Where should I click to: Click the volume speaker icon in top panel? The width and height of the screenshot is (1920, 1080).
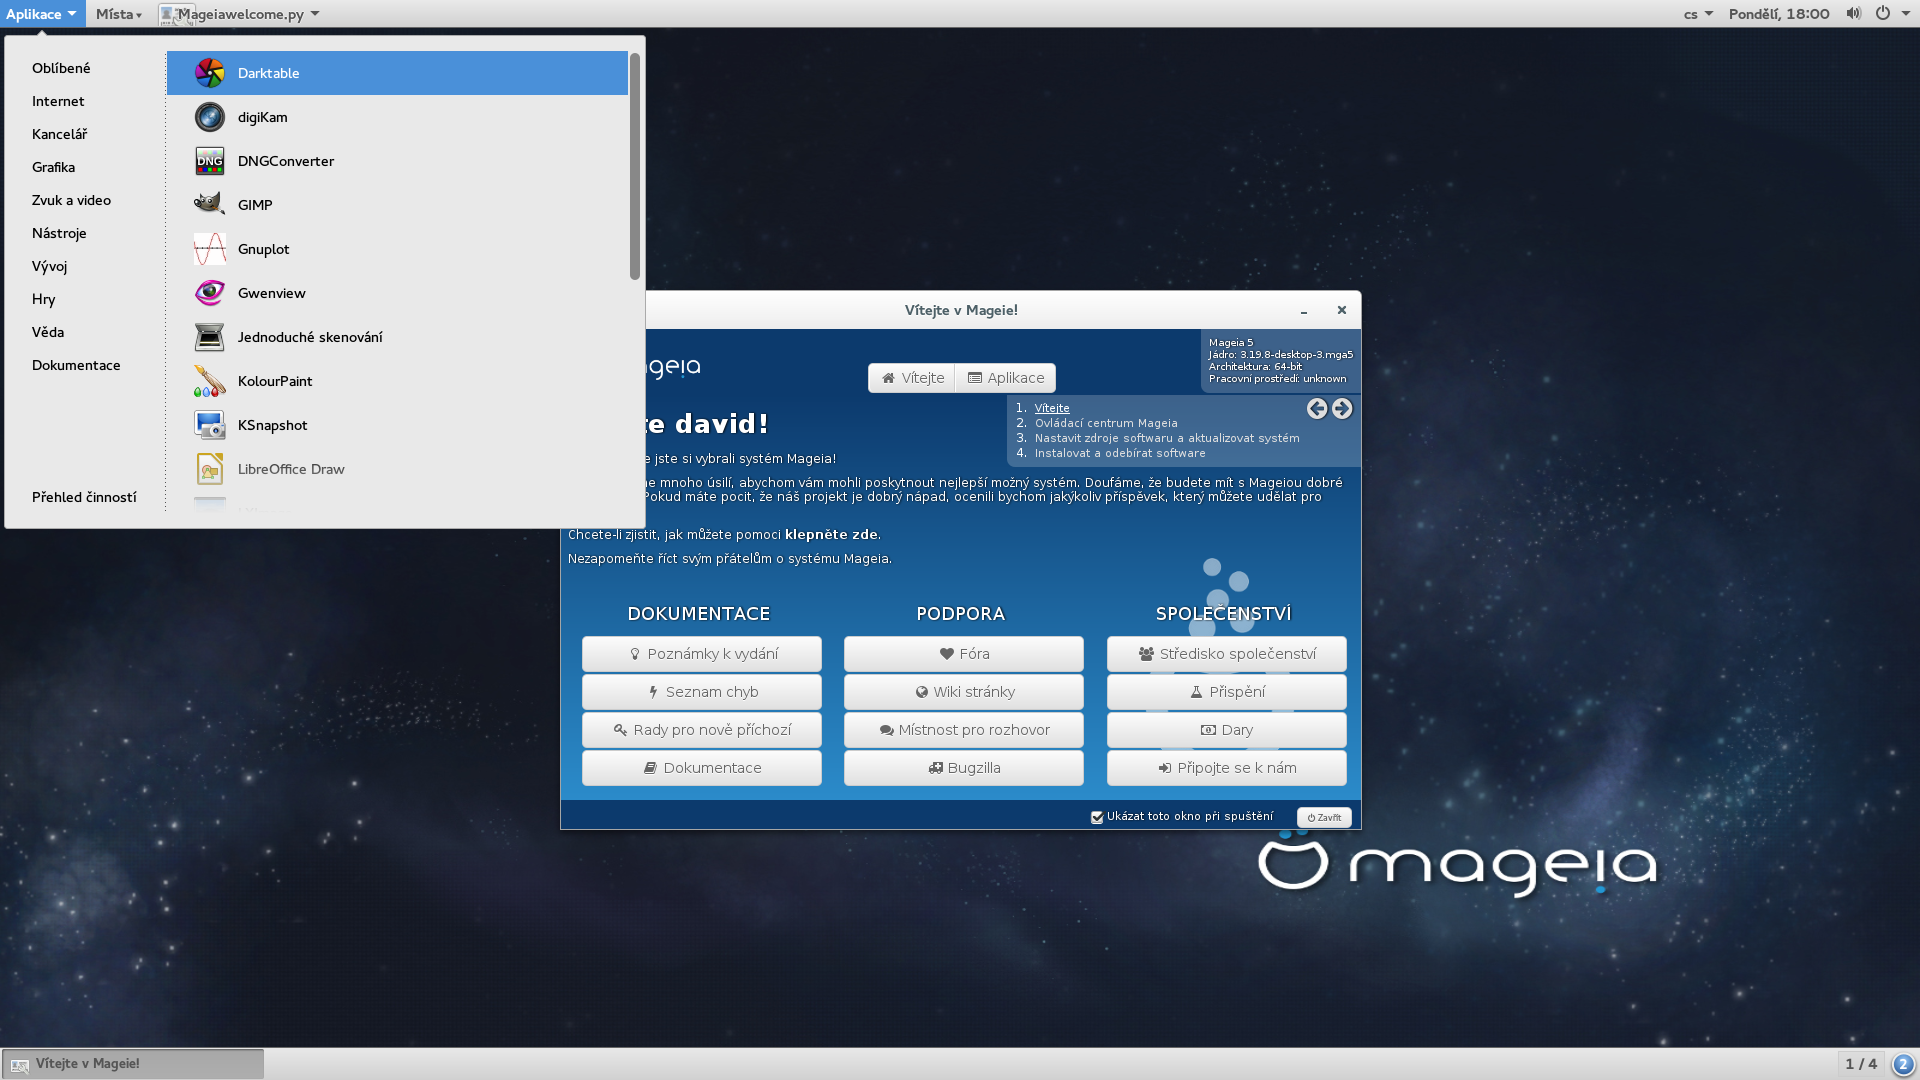[x=1853, y=14]
